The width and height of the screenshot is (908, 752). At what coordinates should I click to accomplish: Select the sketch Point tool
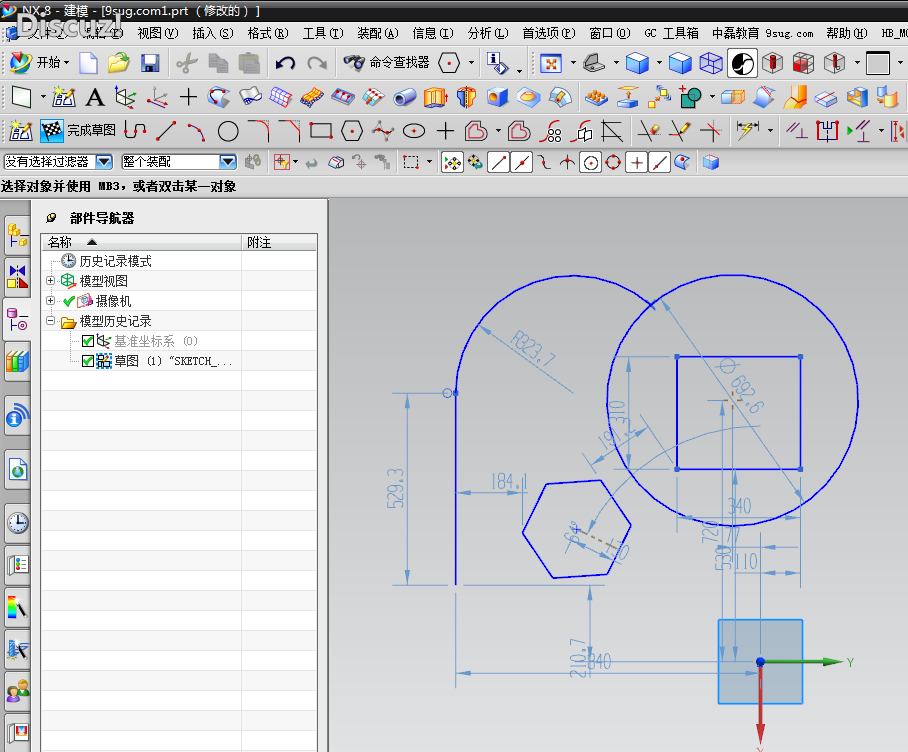(445, 131)
